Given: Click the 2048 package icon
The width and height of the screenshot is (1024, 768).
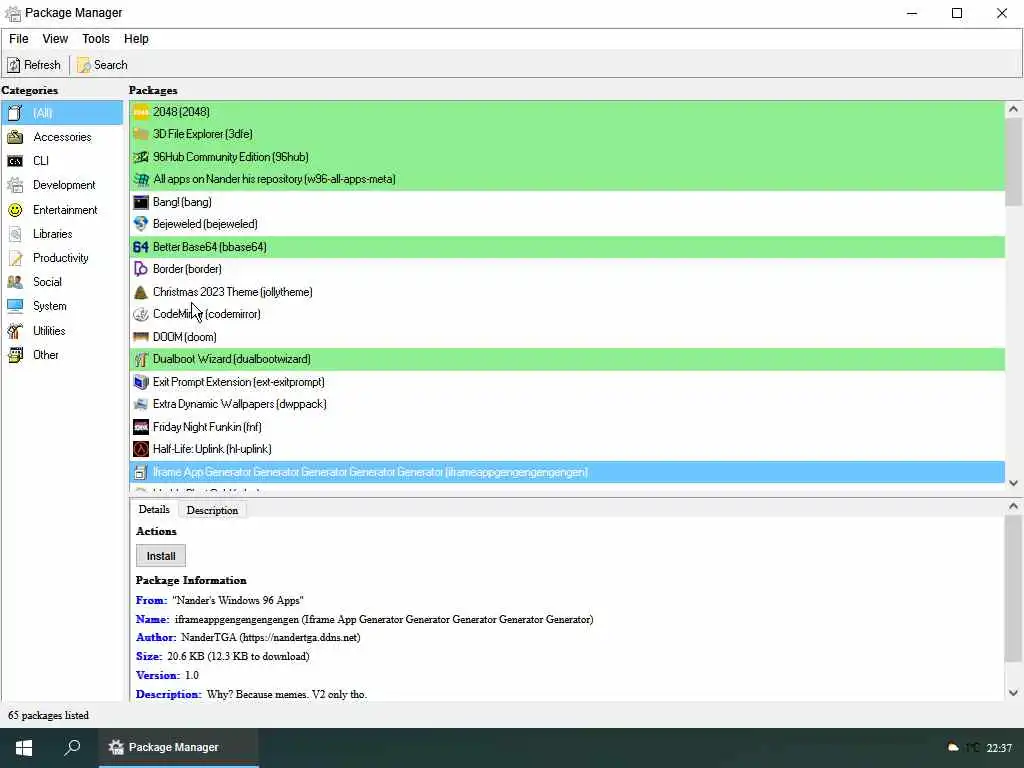Looking at the screenshot, I should point(141,112).
